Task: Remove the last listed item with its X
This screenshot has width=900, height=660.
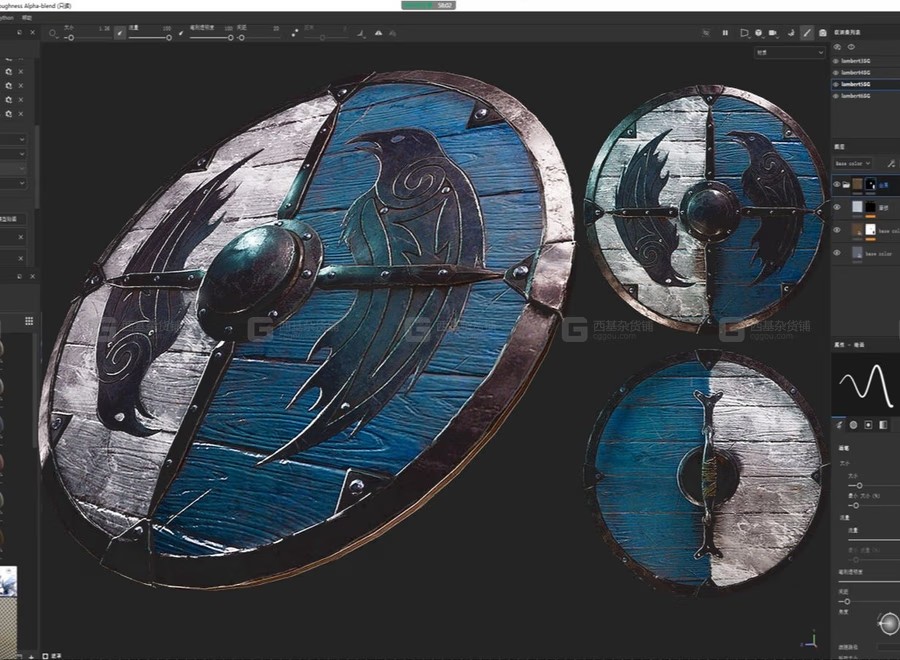Action: (x=21, y=114)
